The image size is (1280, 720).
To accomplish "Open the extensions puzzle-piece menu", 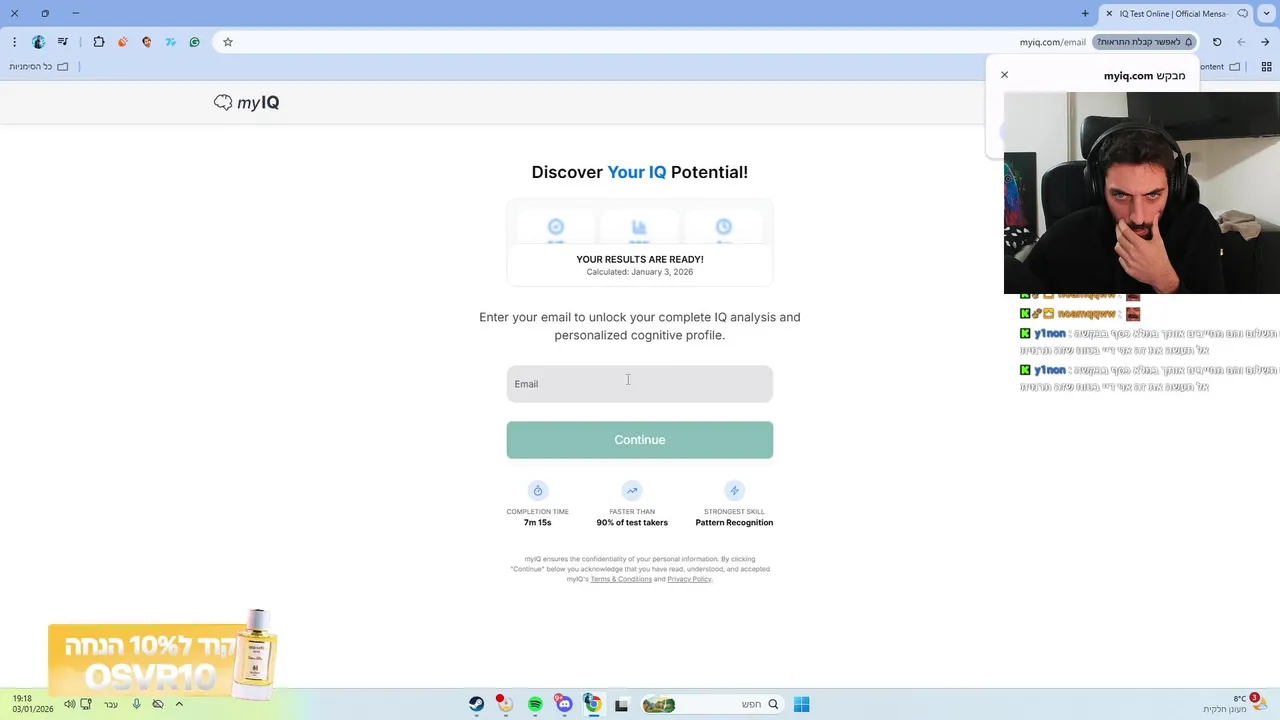I will pos(99,42).
